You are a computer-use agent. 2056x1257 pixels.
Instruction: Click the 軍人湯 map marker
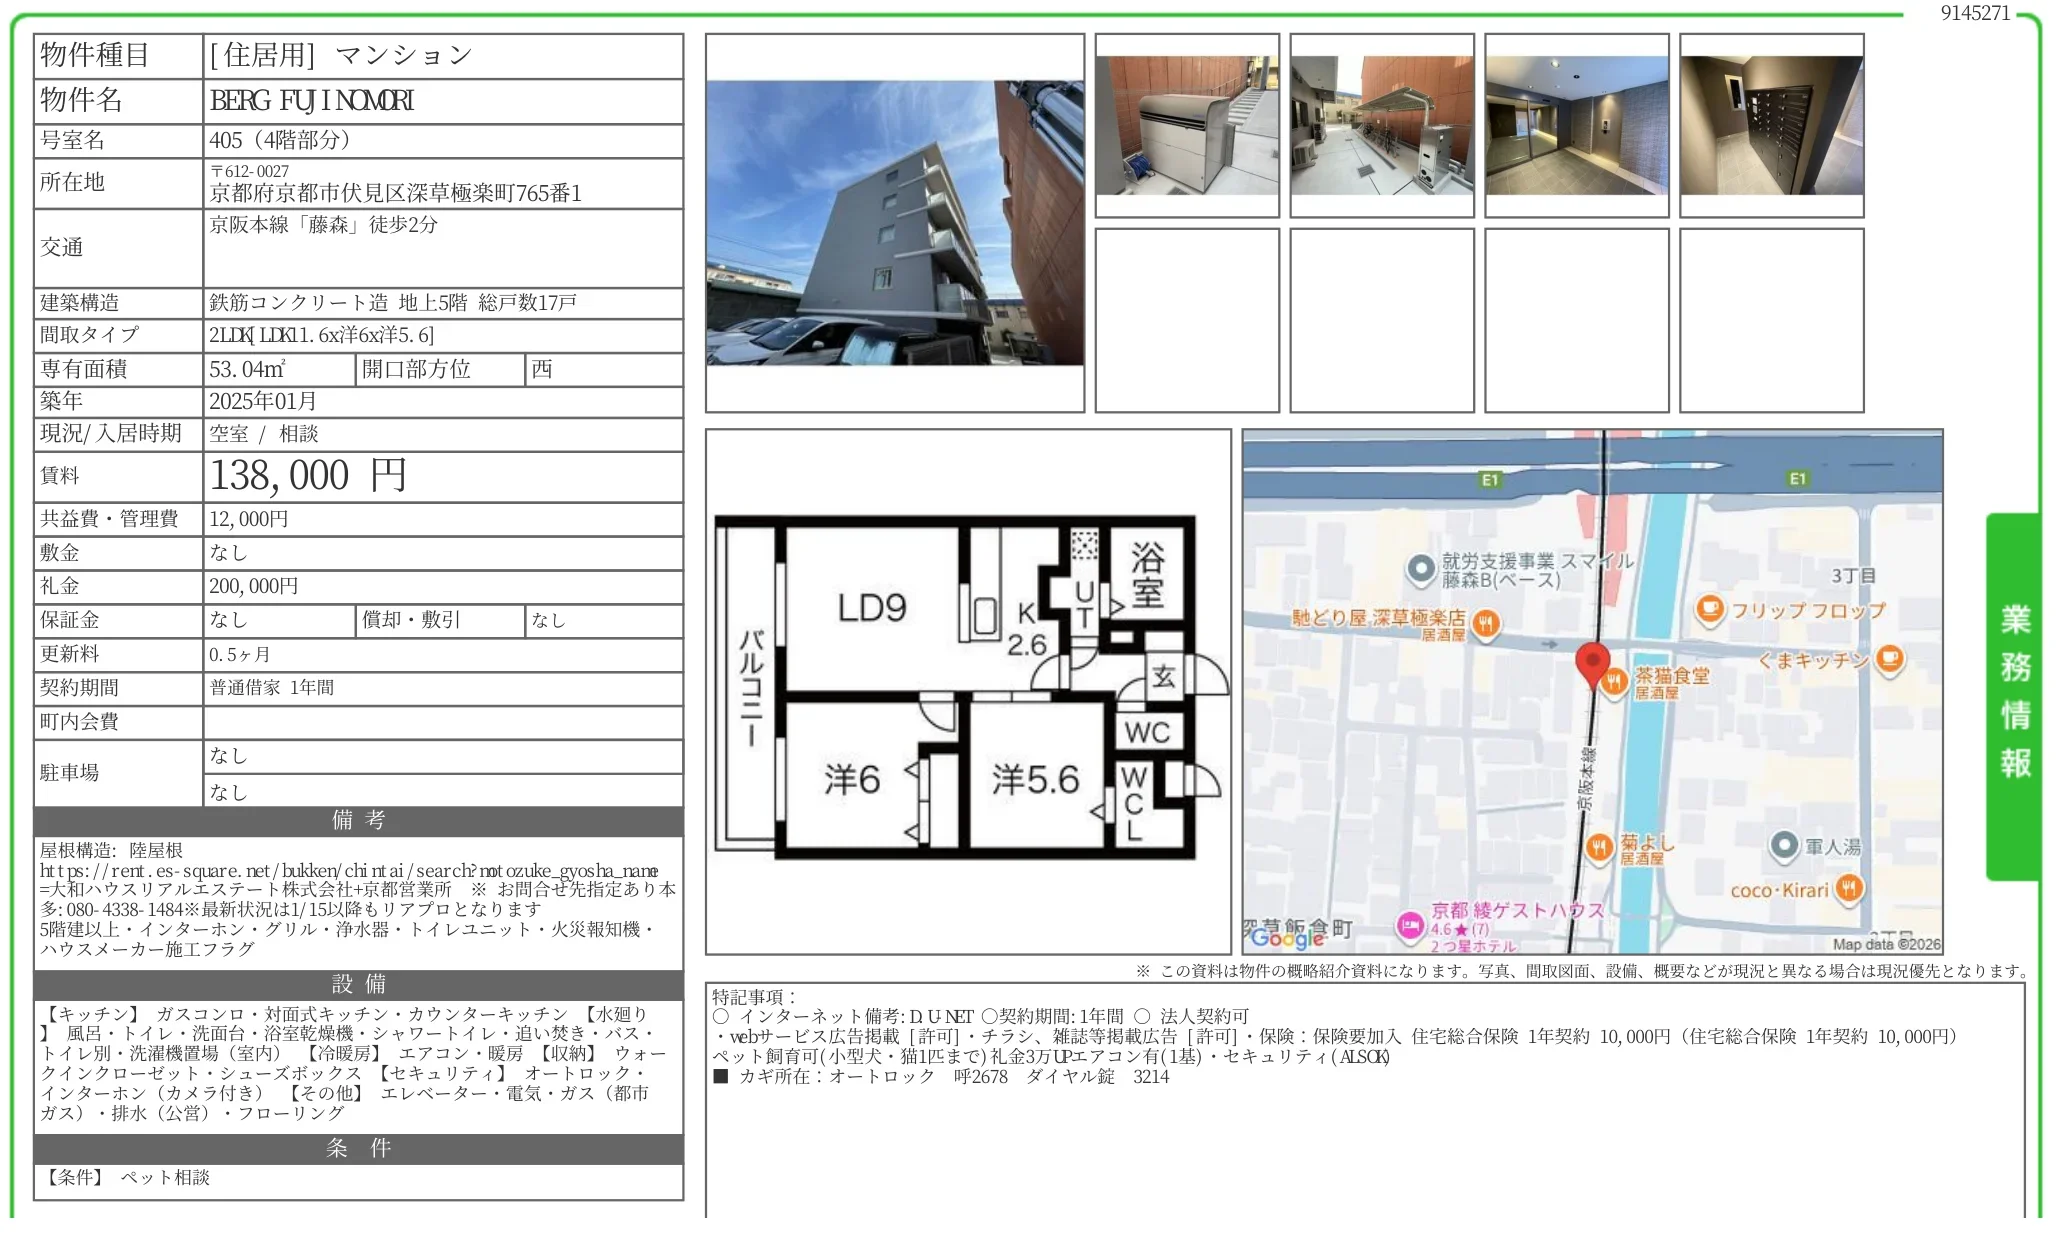(x=1784, y=846)
